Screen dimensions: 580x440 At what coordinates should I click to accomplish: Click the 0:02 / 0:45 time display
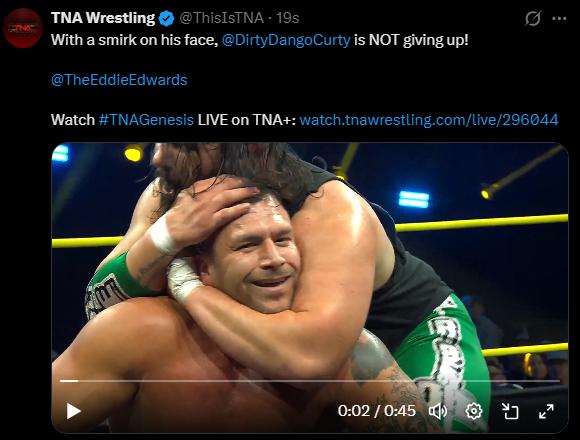(x=377, y=411)
